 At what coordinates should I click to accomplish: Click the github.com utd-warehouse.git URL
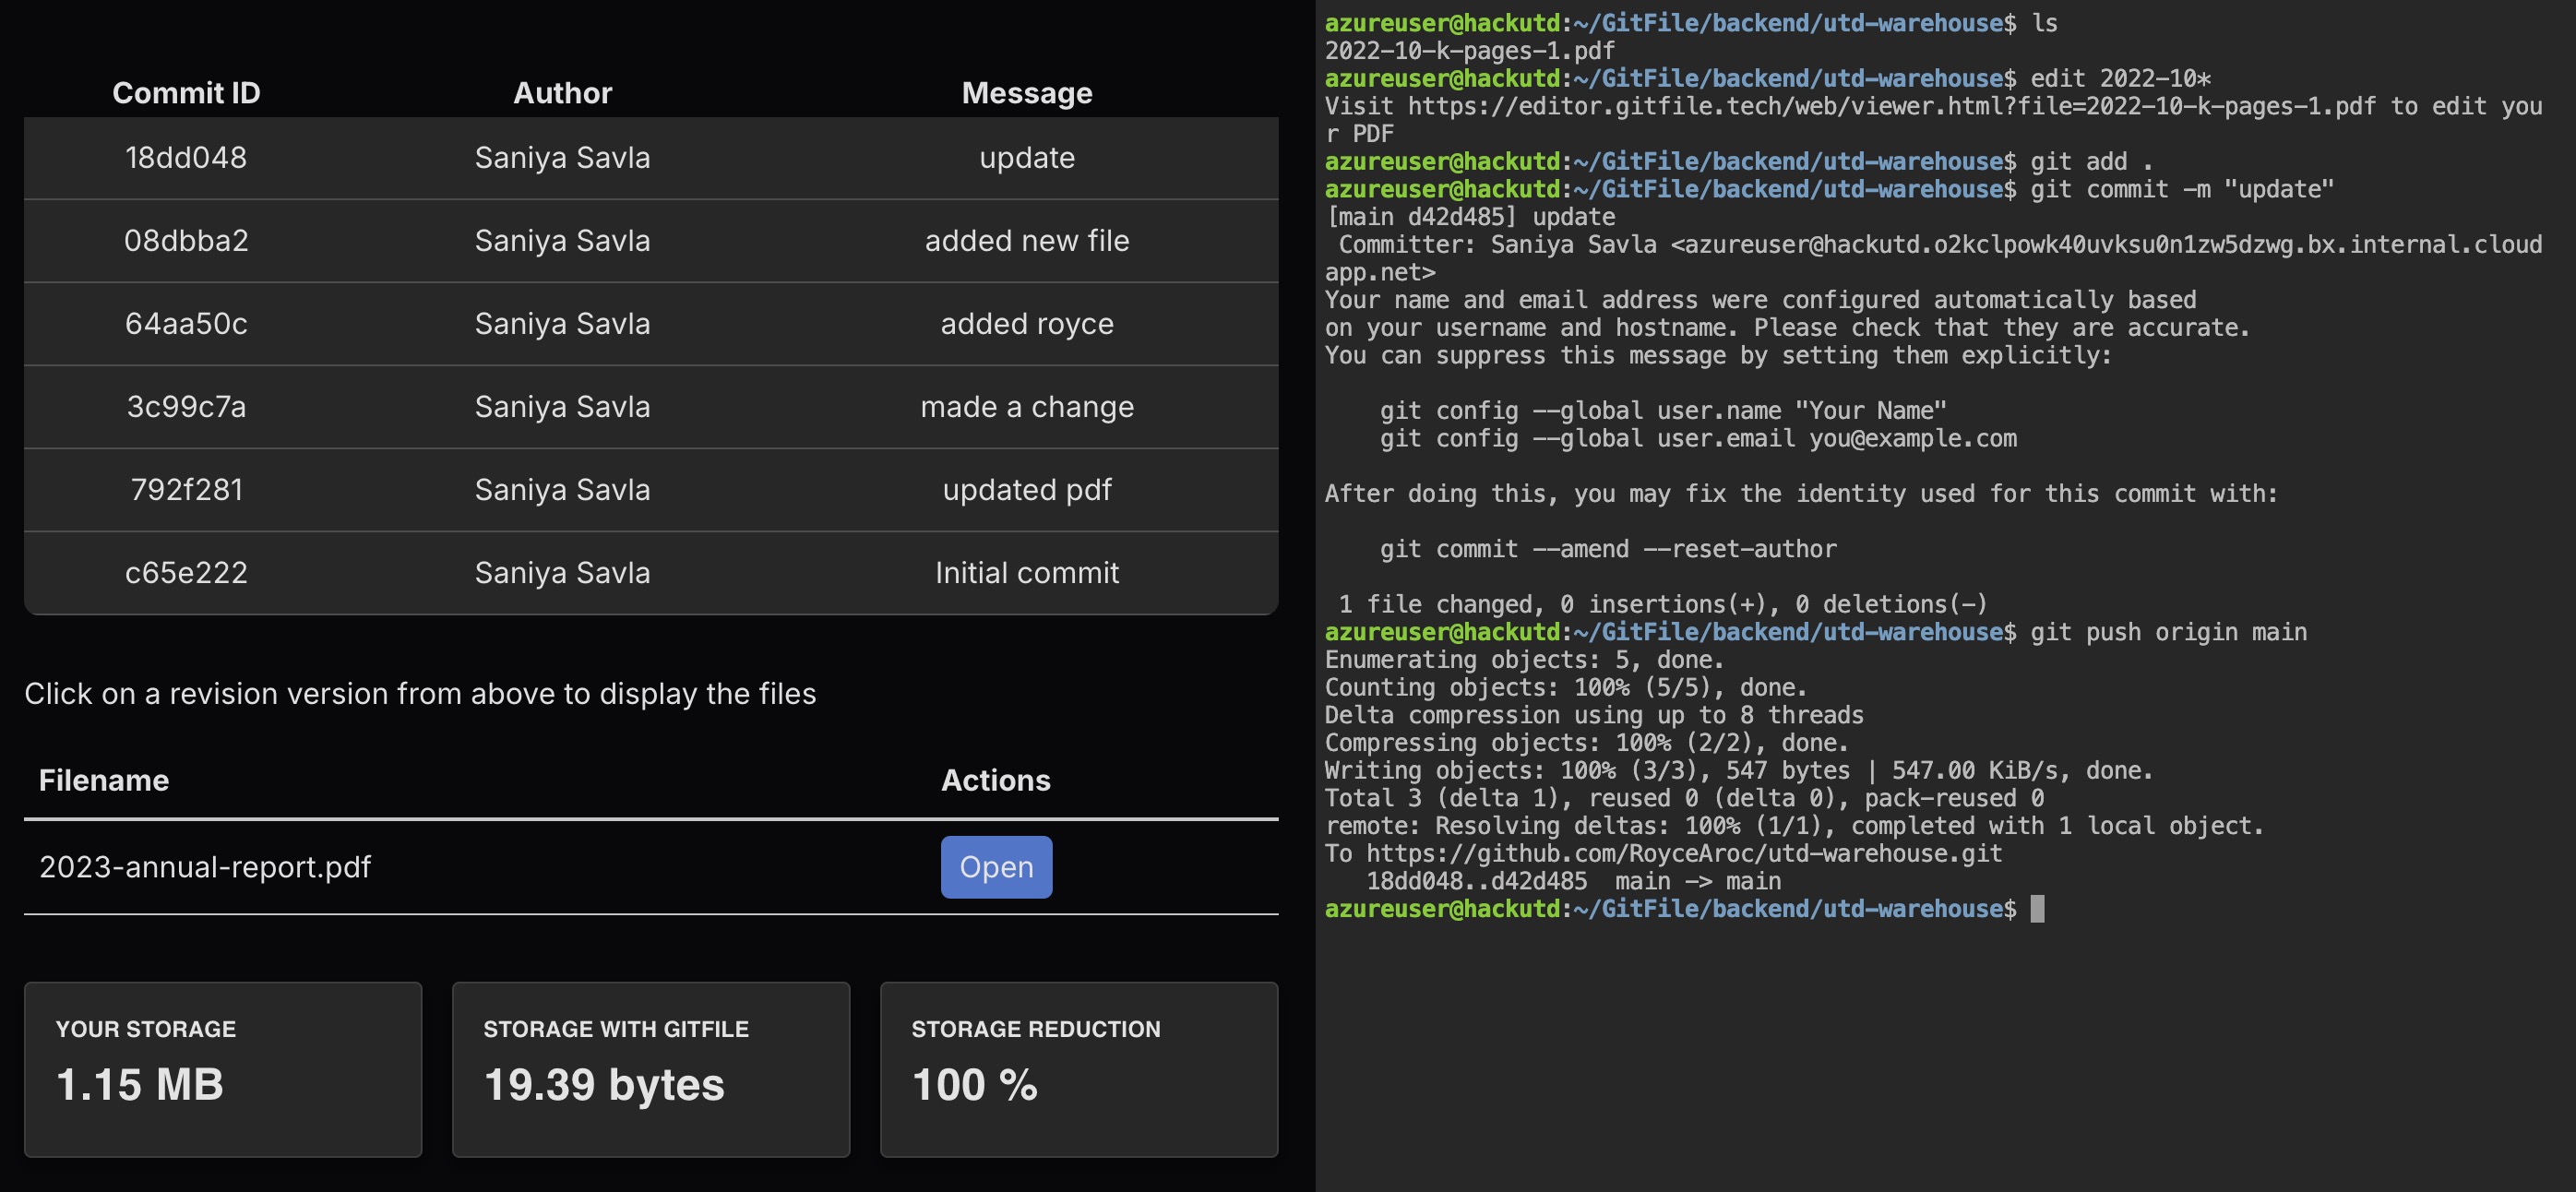pos(1684,854)
